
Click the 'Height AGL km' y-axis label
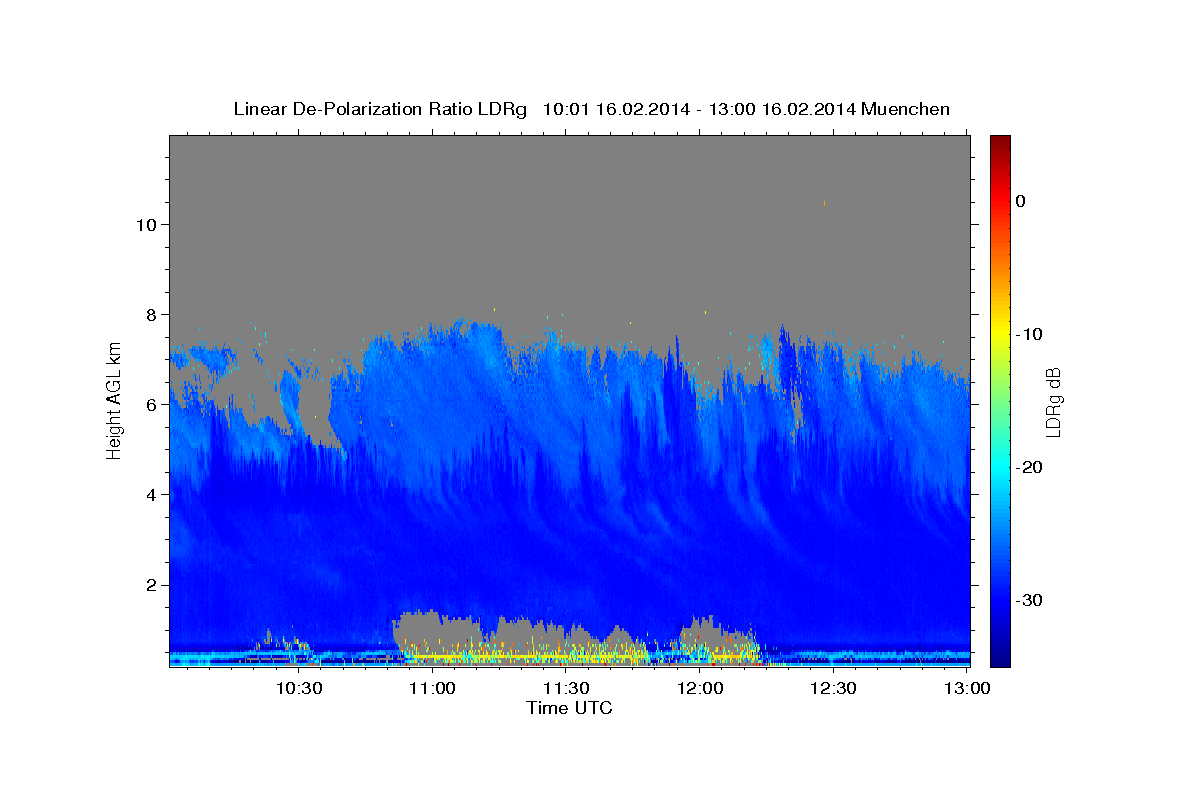(114, 399)
